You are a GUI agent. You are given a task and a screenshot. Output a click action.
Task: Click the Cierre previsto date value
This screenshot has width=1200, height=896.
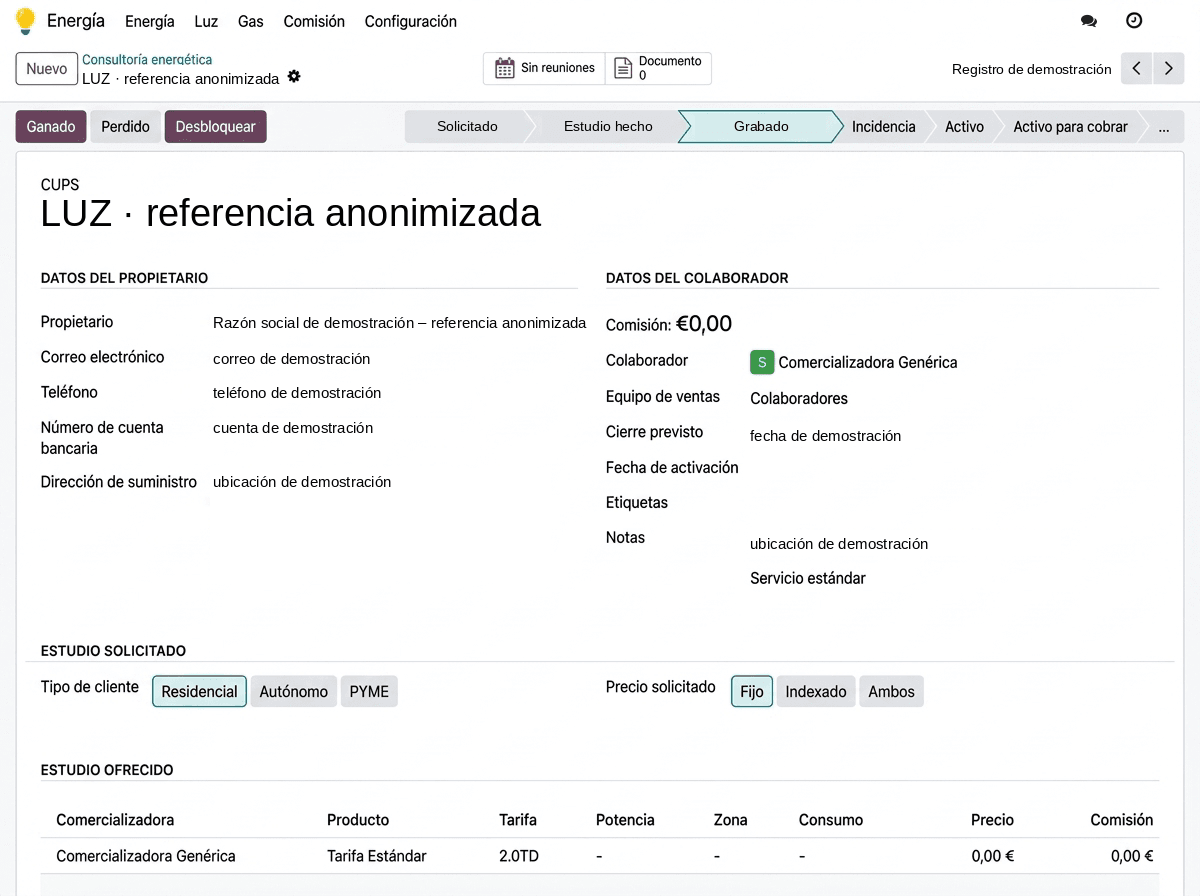(826, 436)
